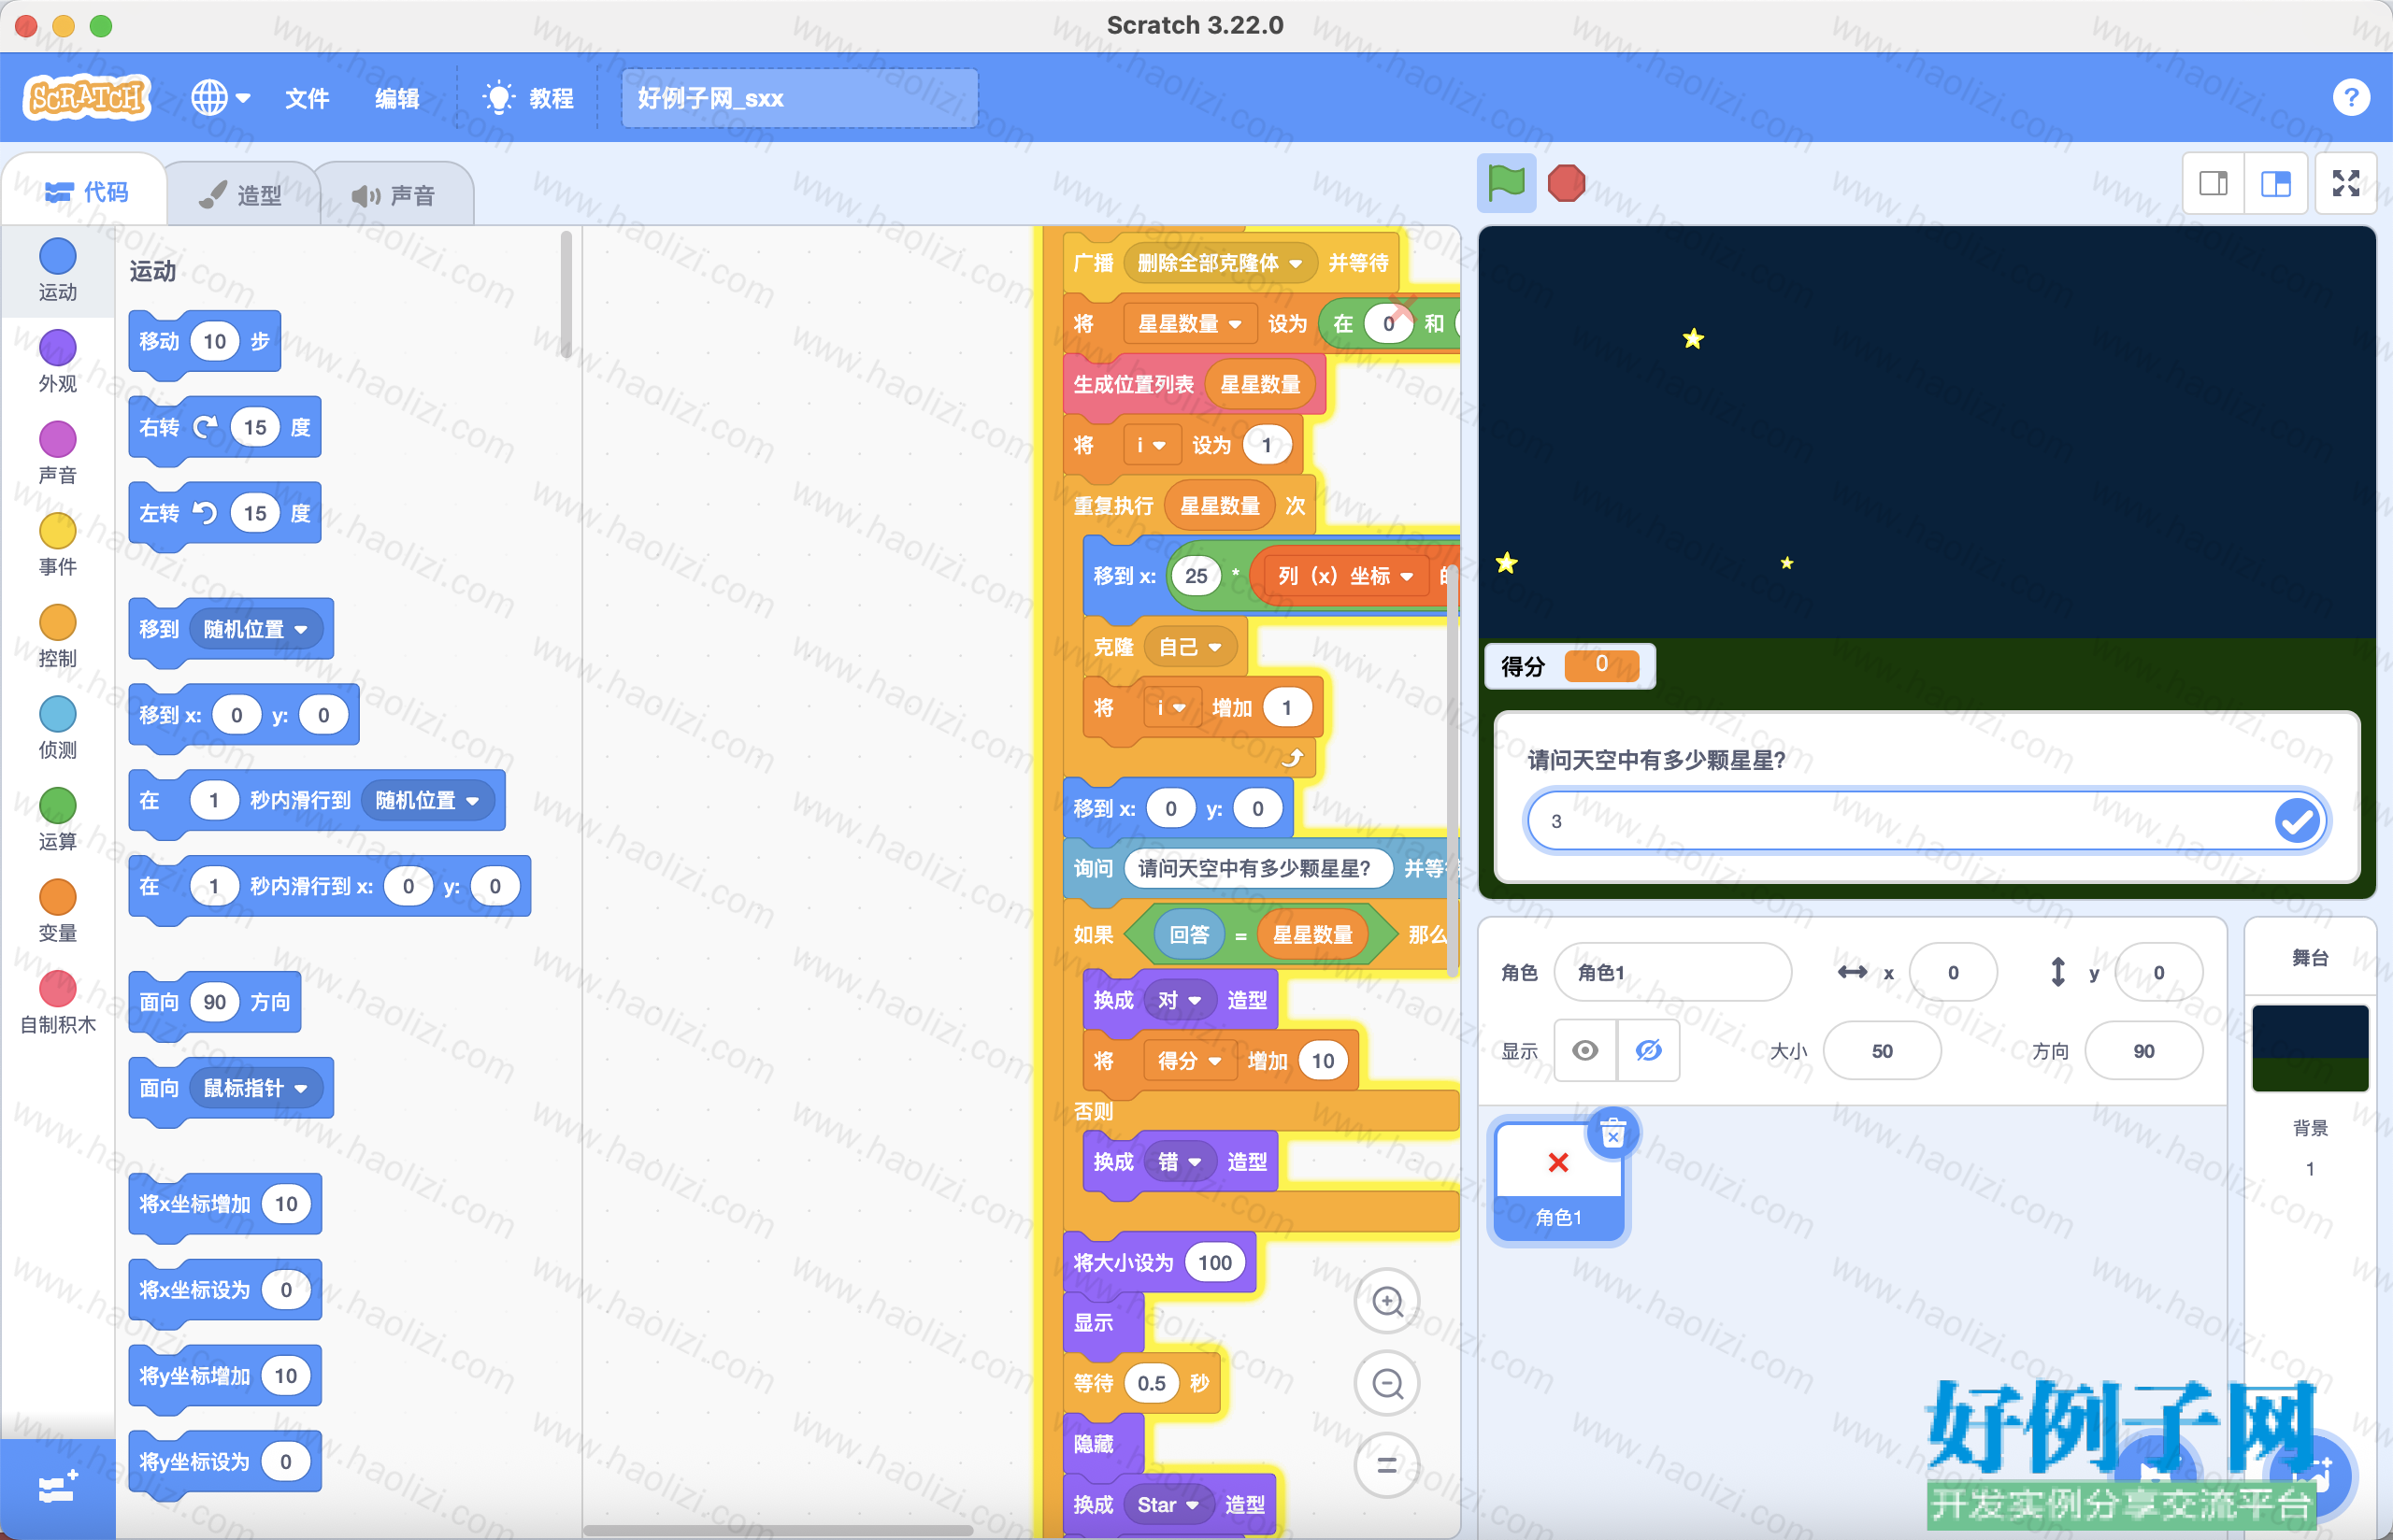
Task: Open 随机位置 dropdown in 移到 block
Action: pyautogui.click(x=256, y=629)
